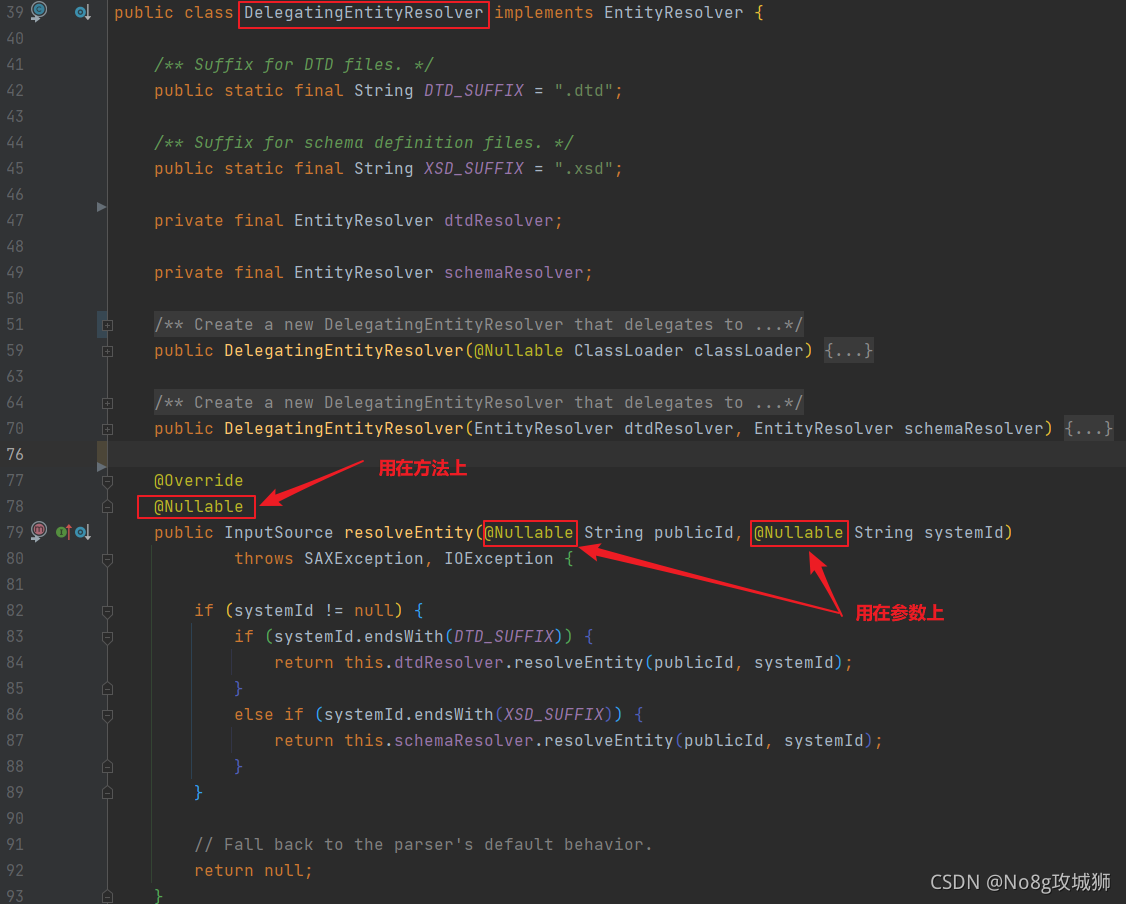This screenshot has width=1126, height=904.
Task: Click the fold end marker at line 89
Action: (107, 793)
